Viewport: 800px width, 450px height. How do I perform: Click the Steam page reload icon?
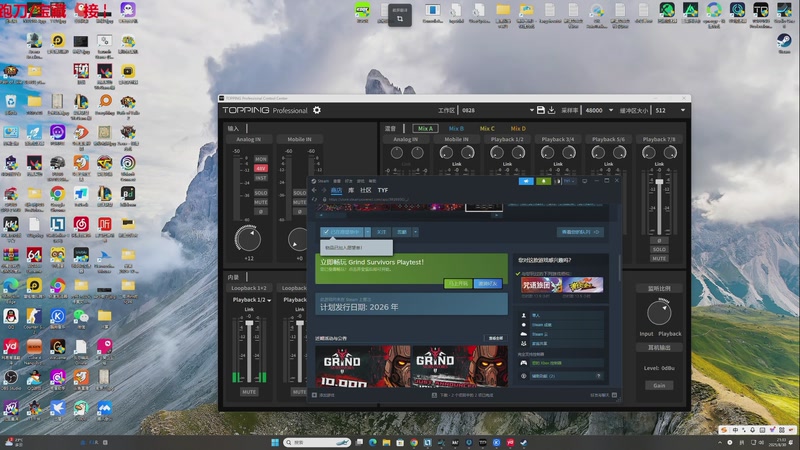click(315, 199)
